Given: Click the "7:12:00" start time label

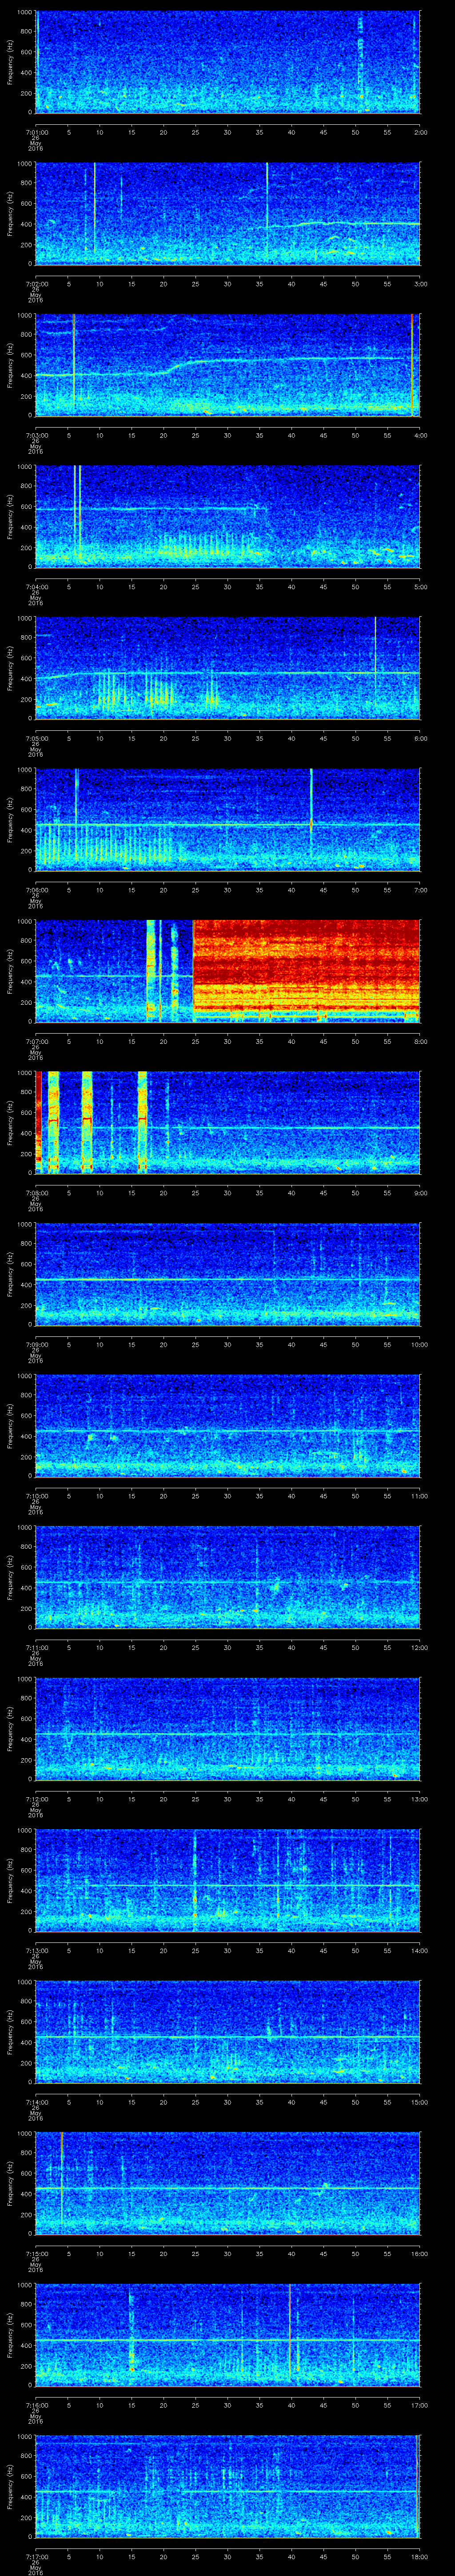Looking at the screenshot, I should 36,1799.
